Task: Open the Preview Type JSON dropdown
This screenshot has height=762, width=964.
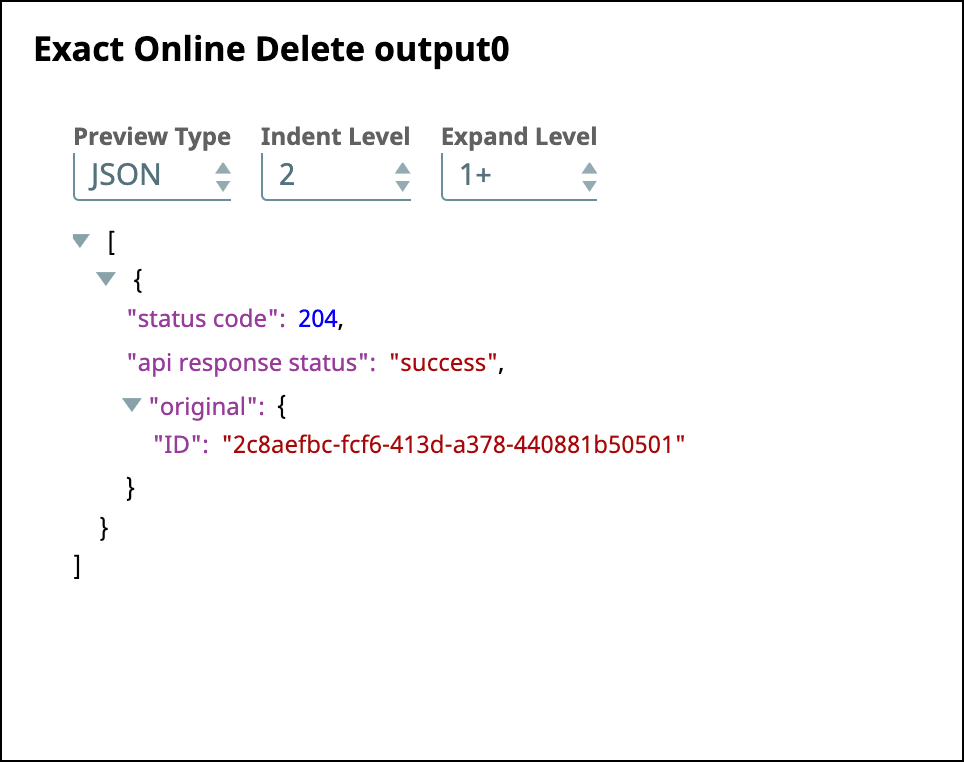Action: point(152,176)
